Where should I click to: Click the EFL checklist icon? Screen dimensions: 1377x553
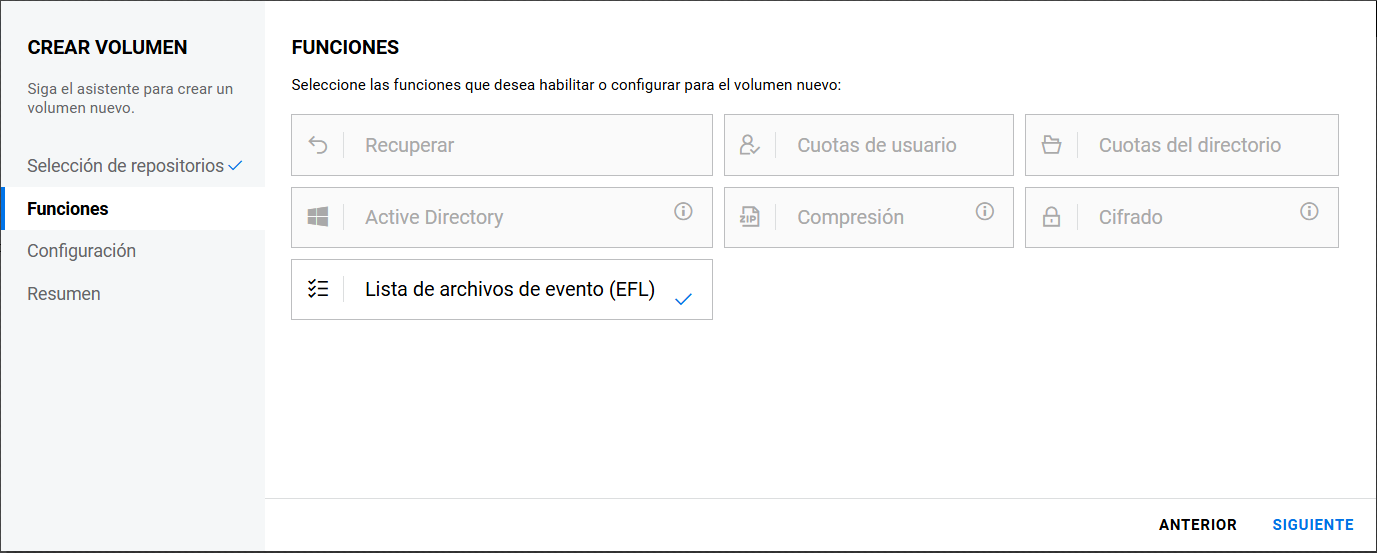(318, 290)
